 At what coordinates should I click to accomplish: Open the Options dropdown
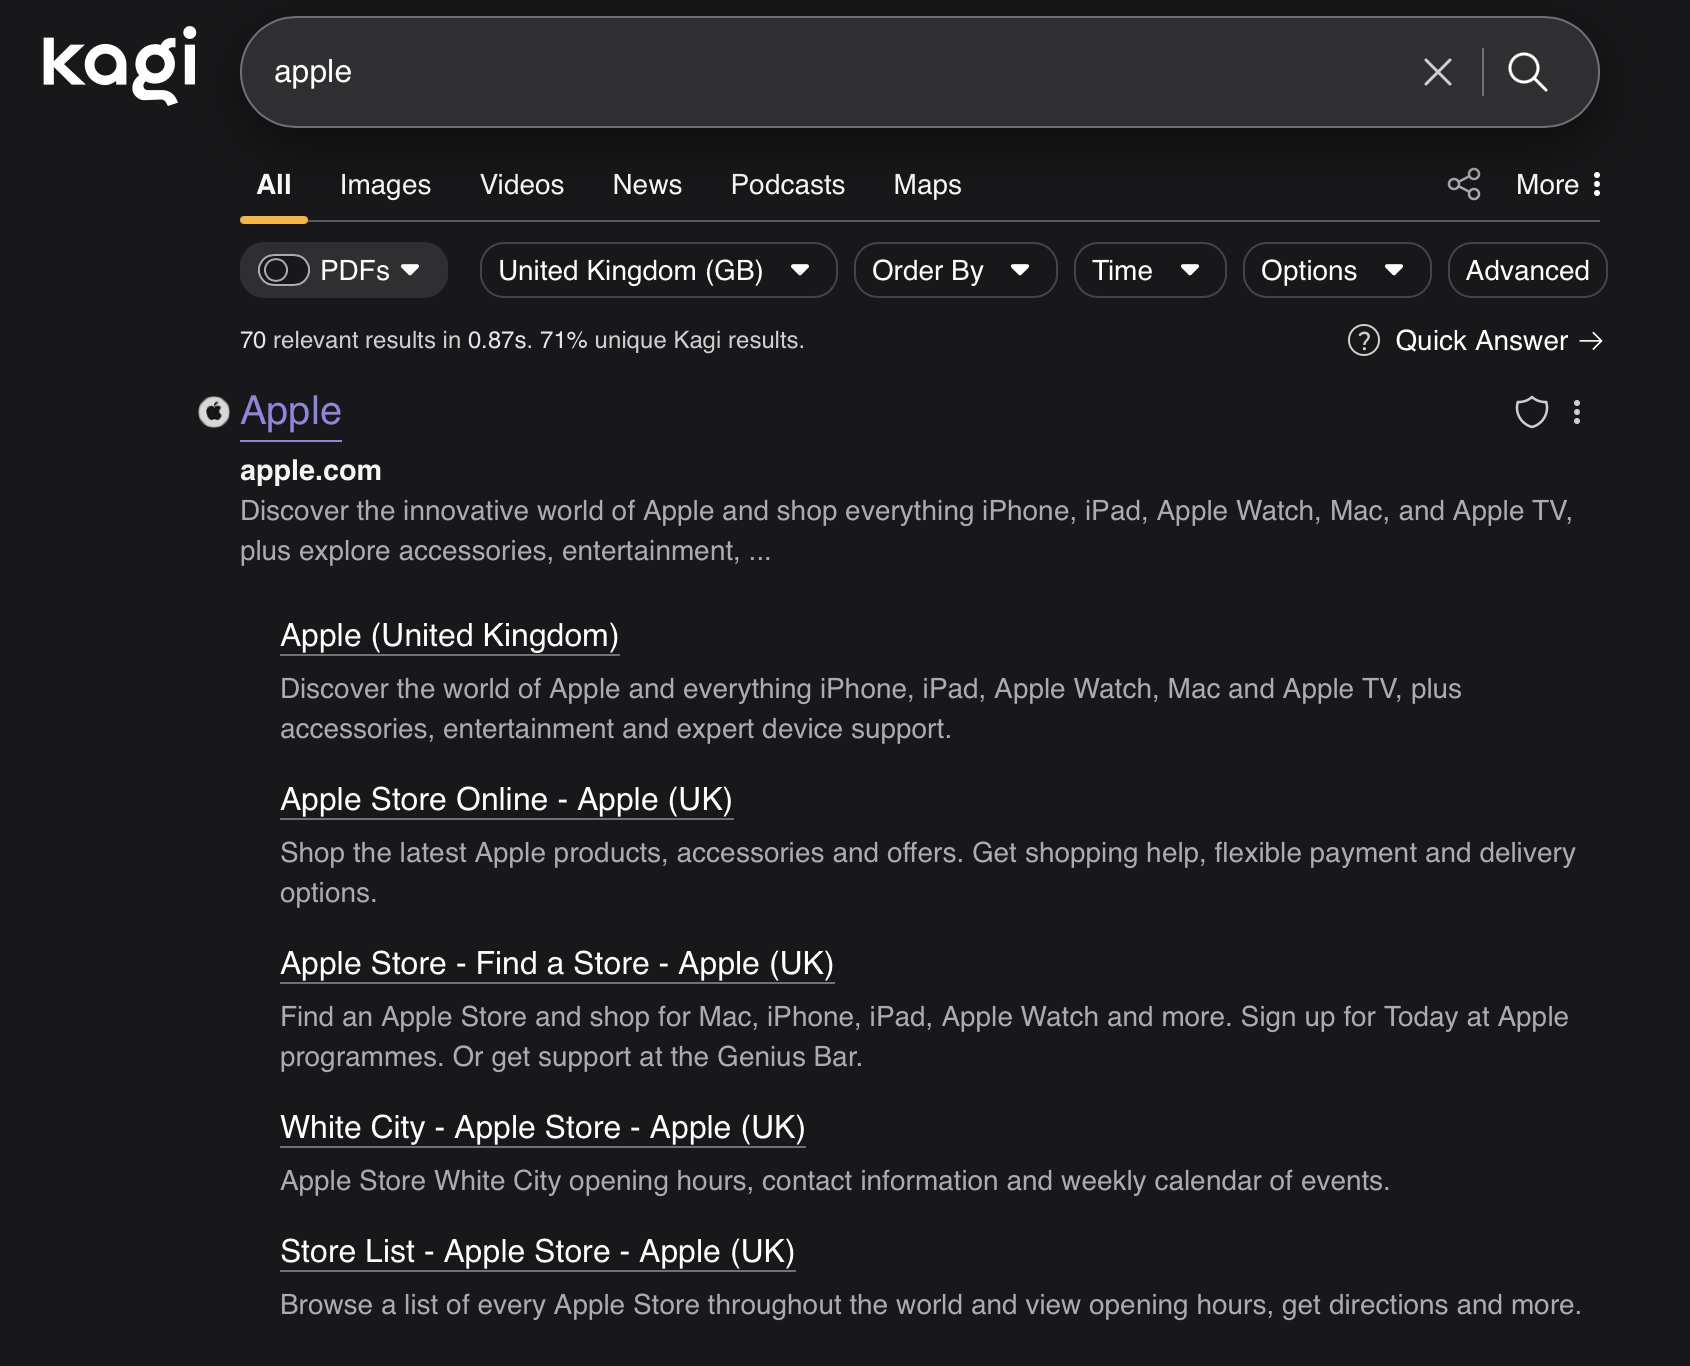coord(1335,271)
